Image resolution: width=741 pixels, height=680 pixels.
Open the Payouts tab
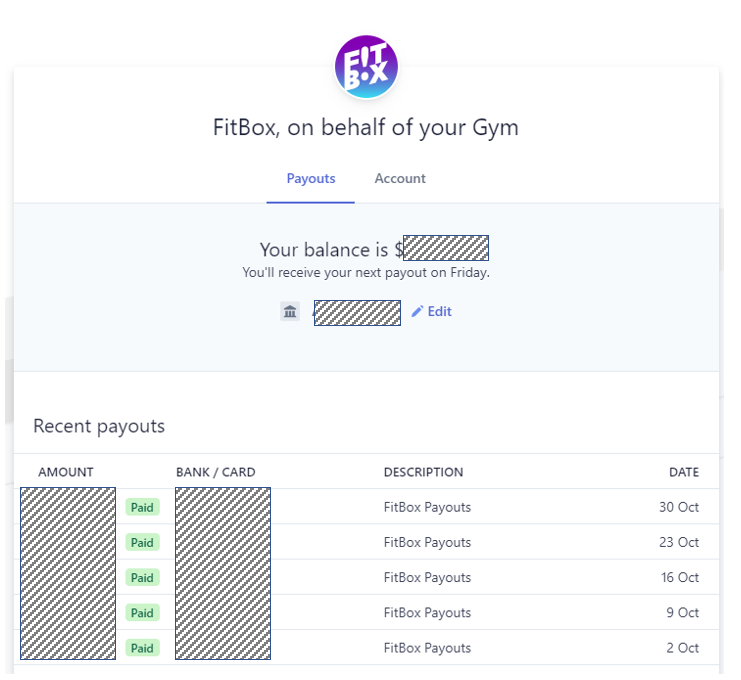click(x=310, y=178)
